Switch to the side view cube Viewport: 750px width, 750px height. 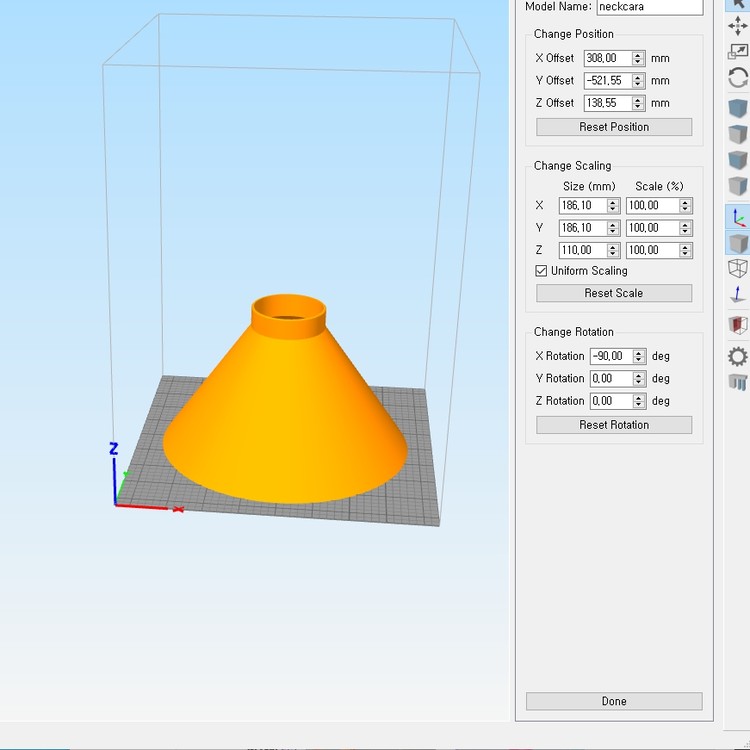[x=738, y=186]
